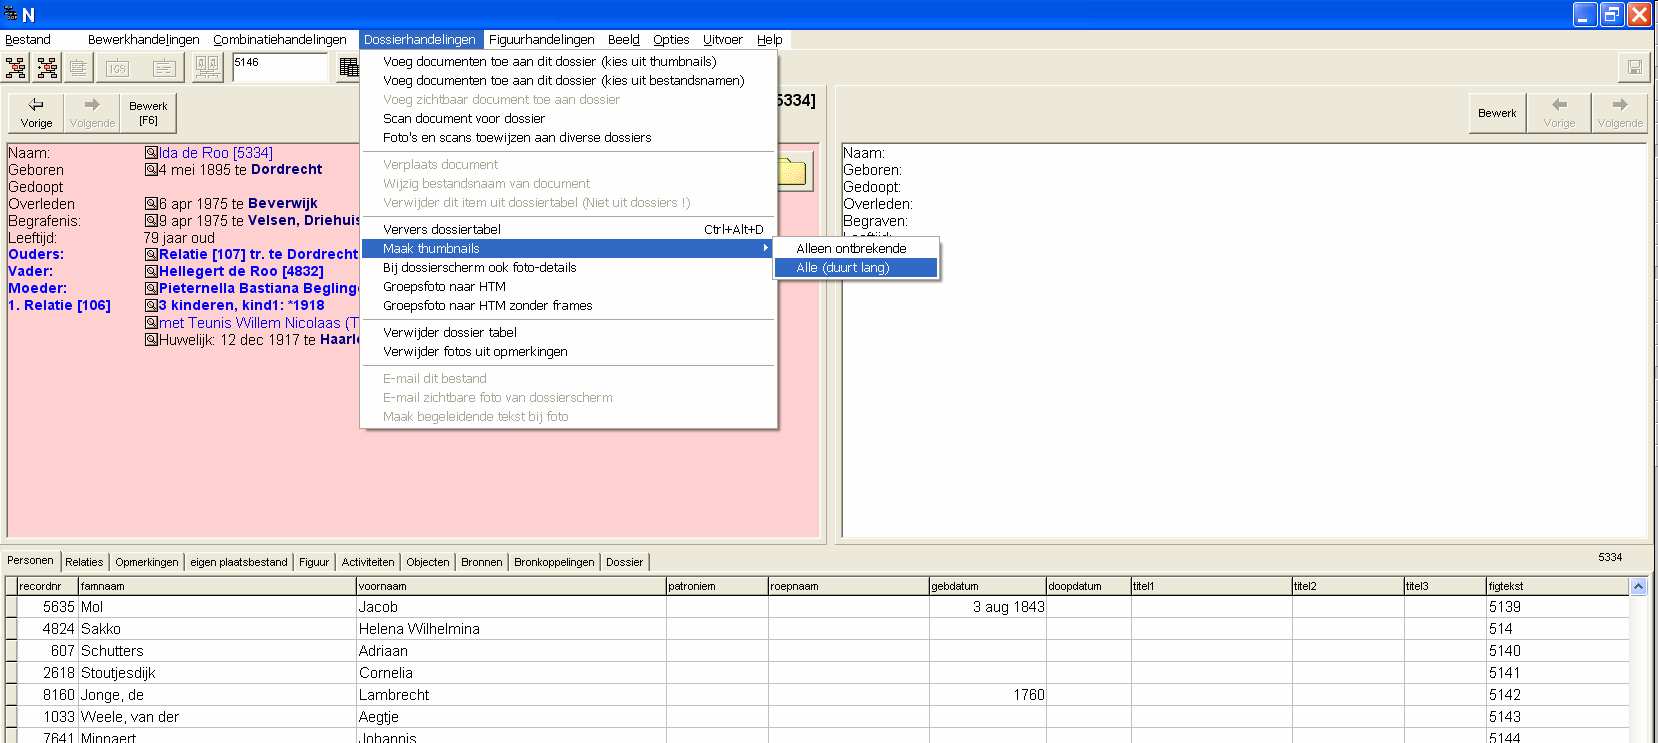
Task: Open the Bestand menu
Action: (28, 40)
